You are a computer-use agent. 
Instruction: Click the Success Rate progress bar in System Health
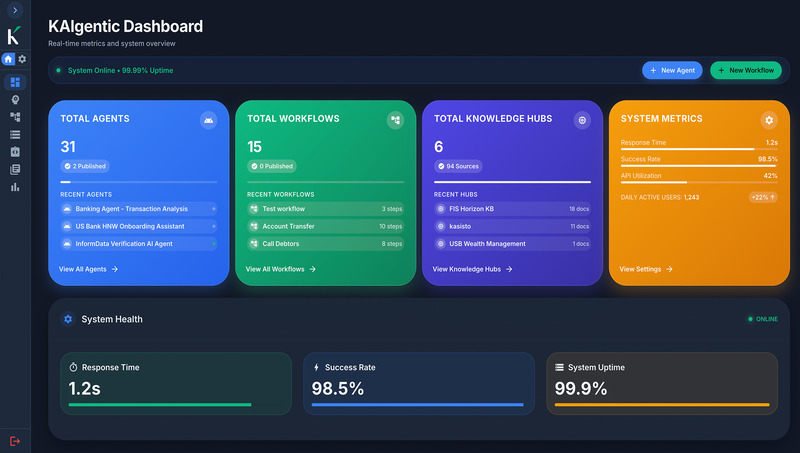[417, 405]
